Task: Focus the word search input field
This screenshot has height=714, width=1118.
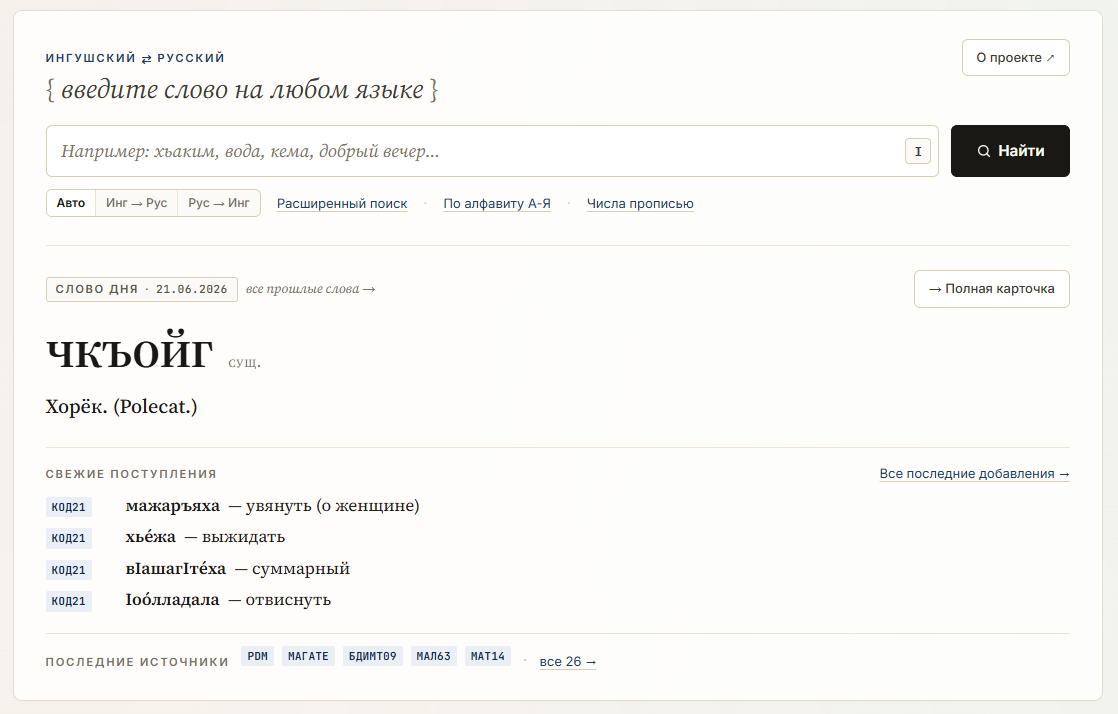Action: click(492, 151)
